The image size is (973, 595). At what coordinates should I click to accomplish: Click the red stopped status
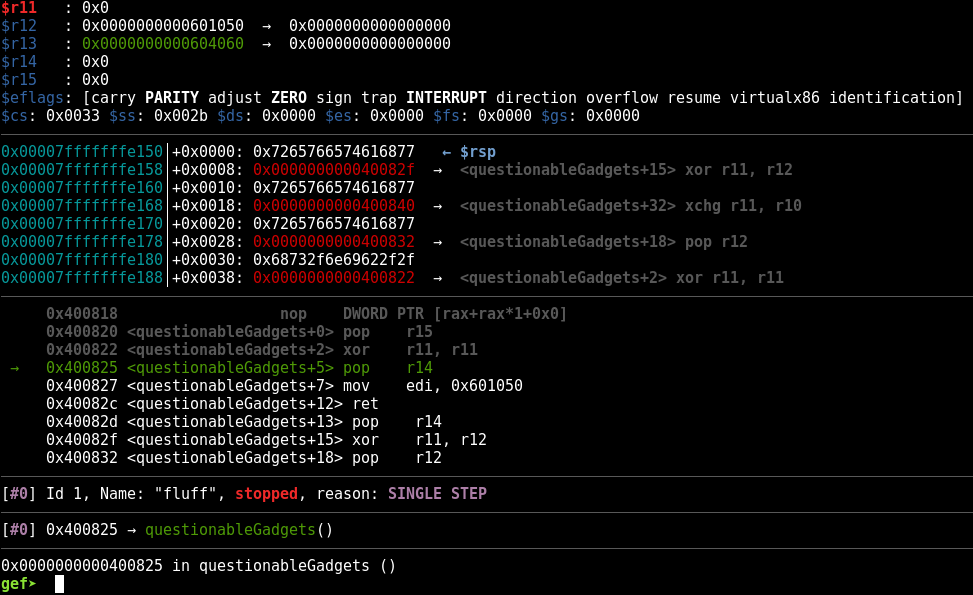(x=266, y=493)
